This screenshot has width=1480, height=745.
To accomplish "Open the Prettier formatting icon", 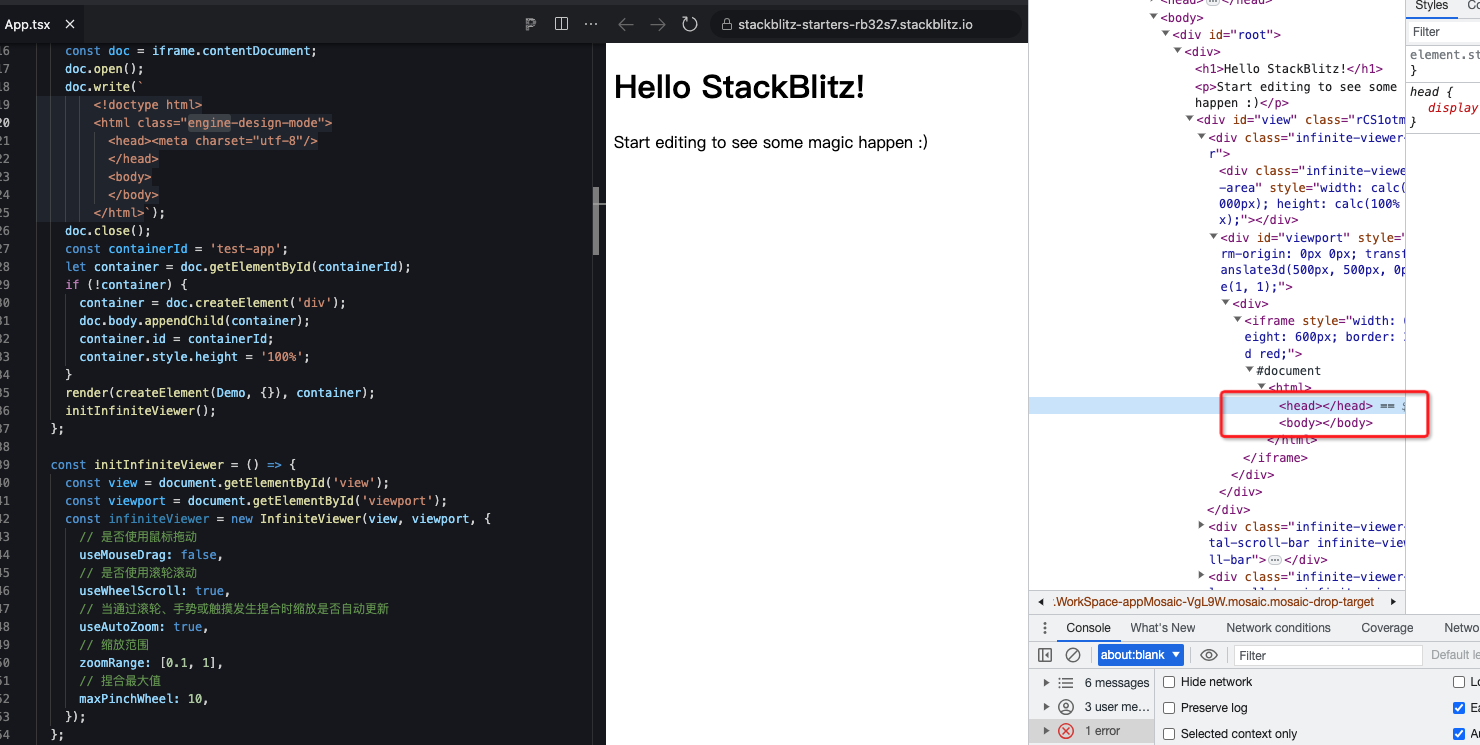I will [530, 24].
